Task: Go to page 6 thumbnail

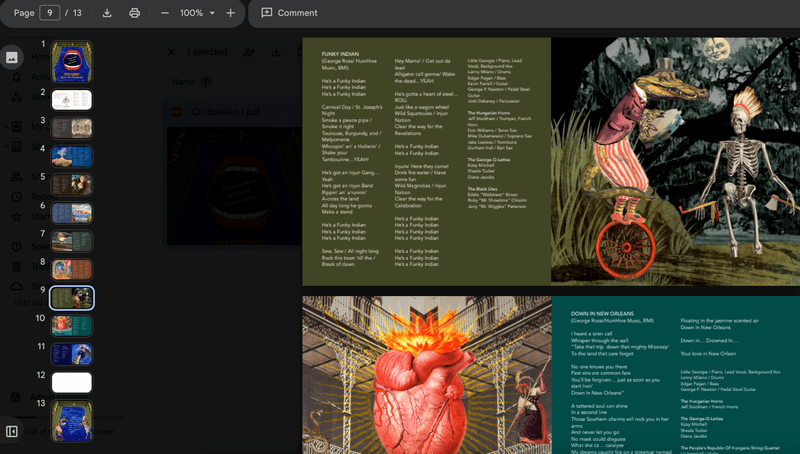Action: coord(72,213)
